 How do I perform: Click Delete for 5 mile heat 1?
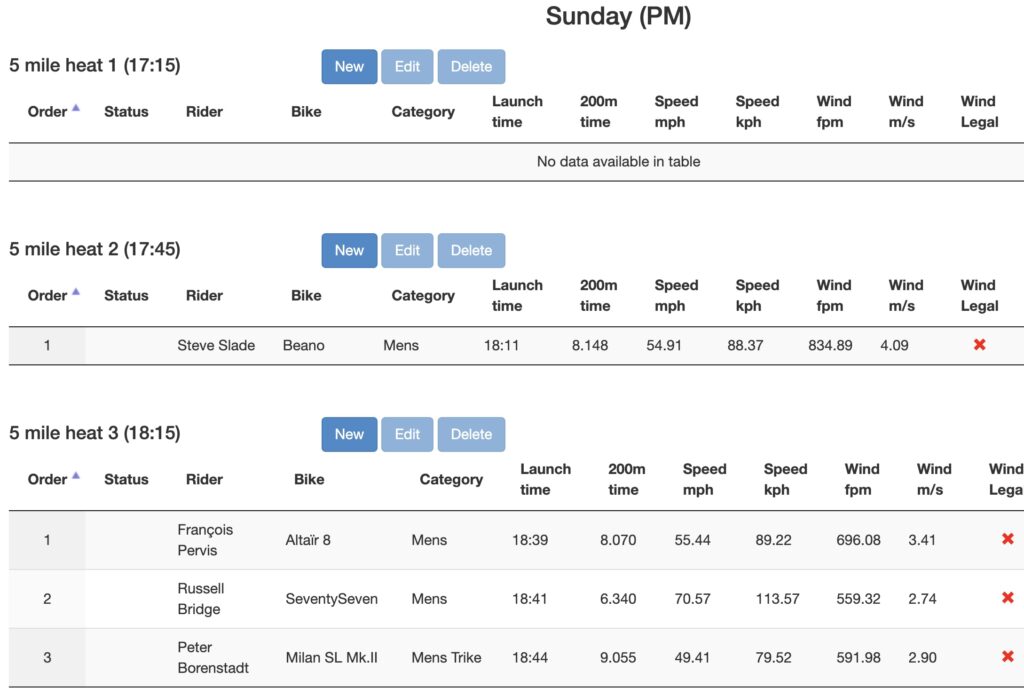pyautogui.click(x=471, y=66)
